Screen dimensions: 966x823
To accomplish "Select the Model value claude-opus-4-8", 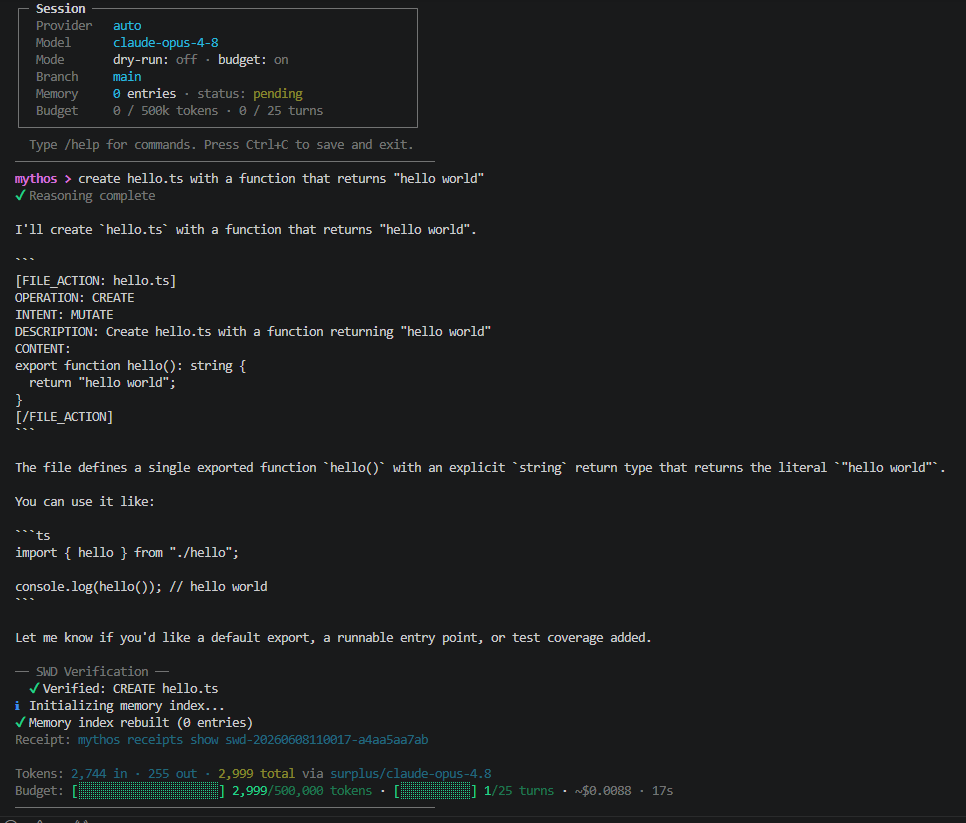I will 165,43.
